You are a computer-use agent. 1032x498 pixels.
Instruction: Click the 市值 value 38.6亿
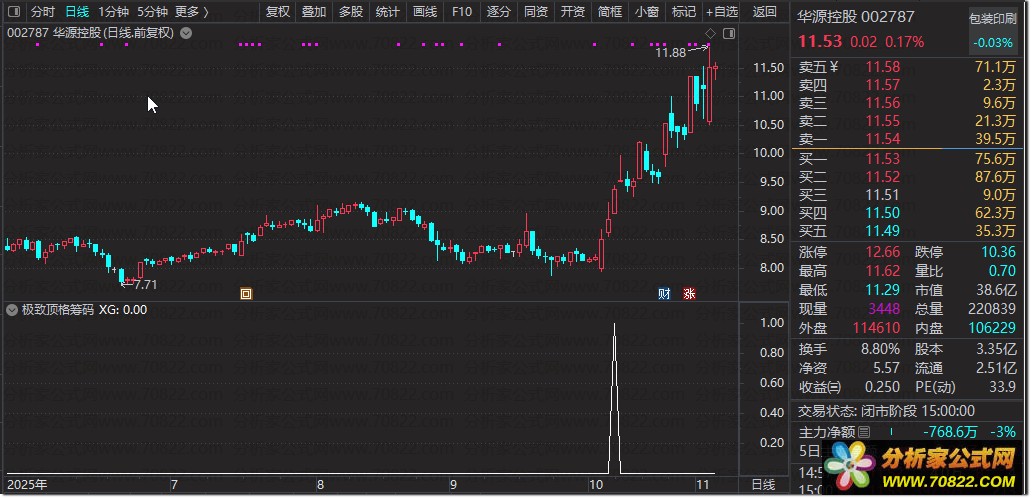996,290
